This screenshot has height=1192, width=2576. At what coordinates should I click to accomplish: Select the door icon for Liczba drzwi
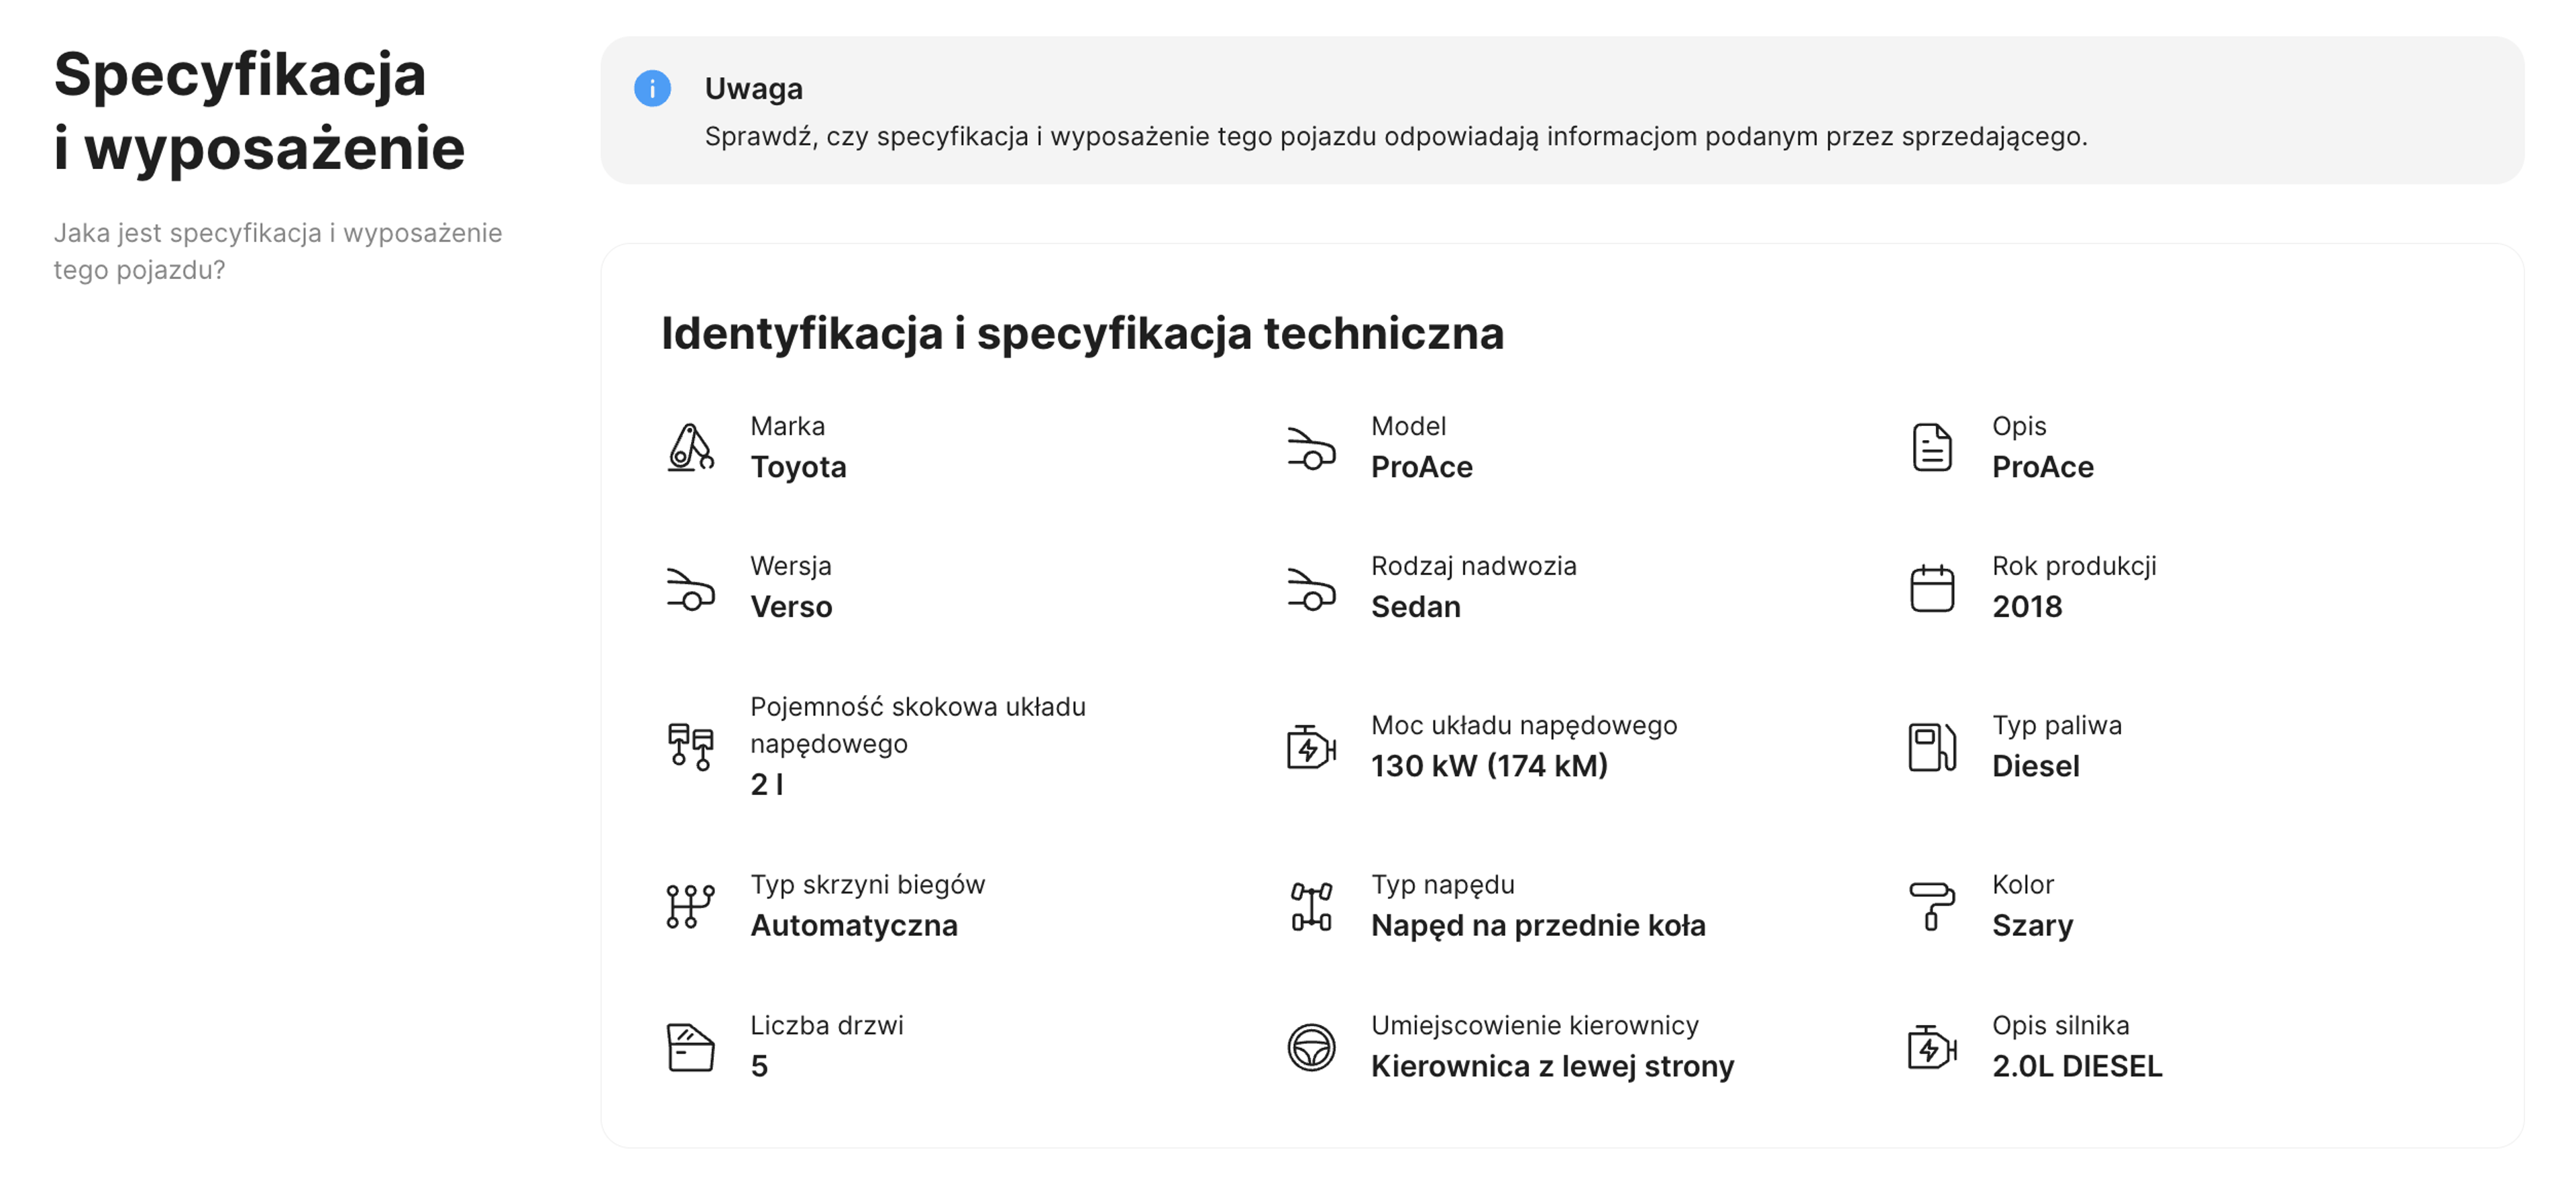pos(690,1047)
